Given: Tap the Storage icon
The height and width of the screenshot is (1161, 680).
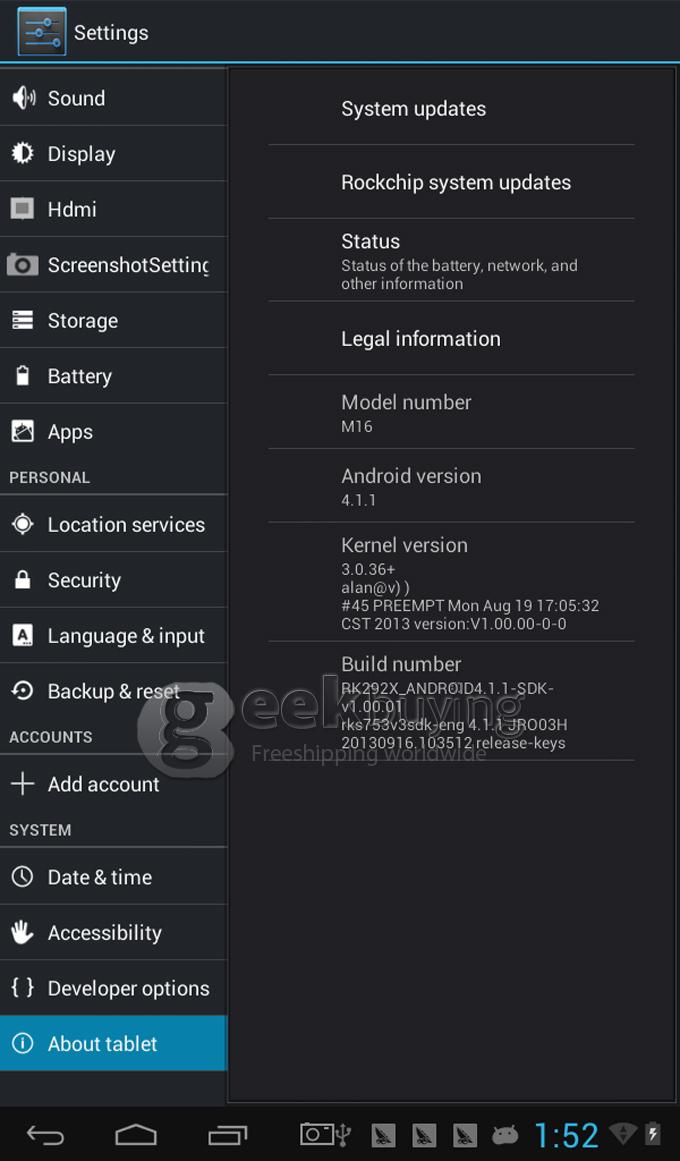Looking at the screenshot, I should [x=22, y=321].
